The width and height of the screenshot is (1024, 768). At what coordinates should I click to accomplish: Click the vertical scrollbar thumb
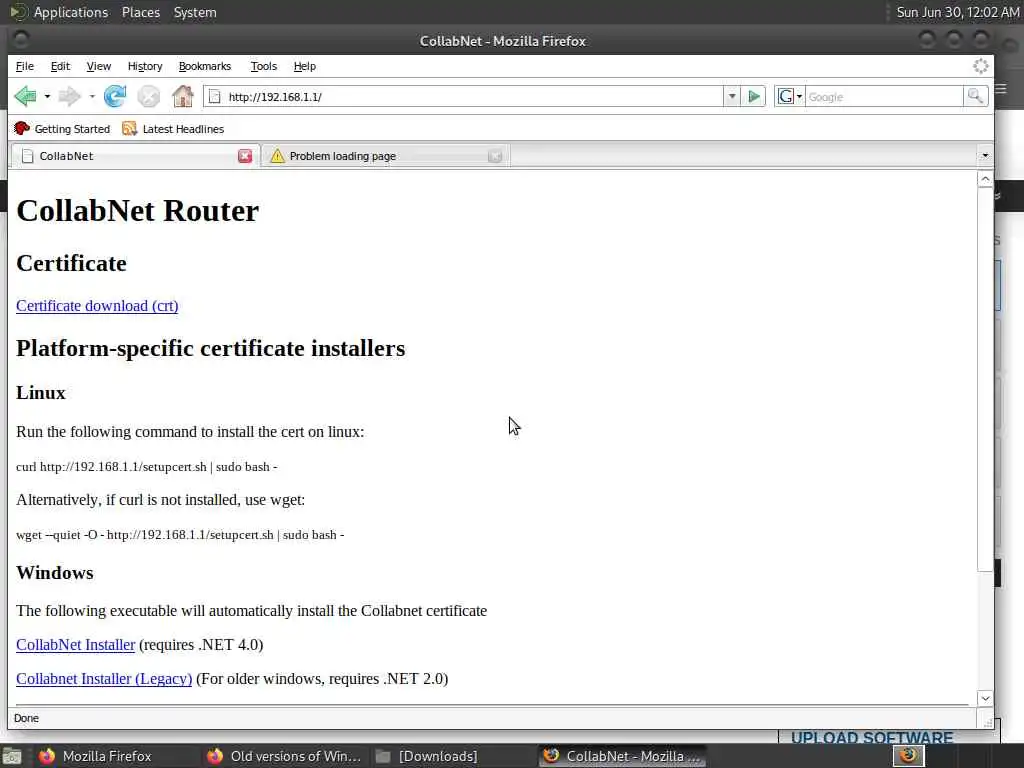pos(985,379)
